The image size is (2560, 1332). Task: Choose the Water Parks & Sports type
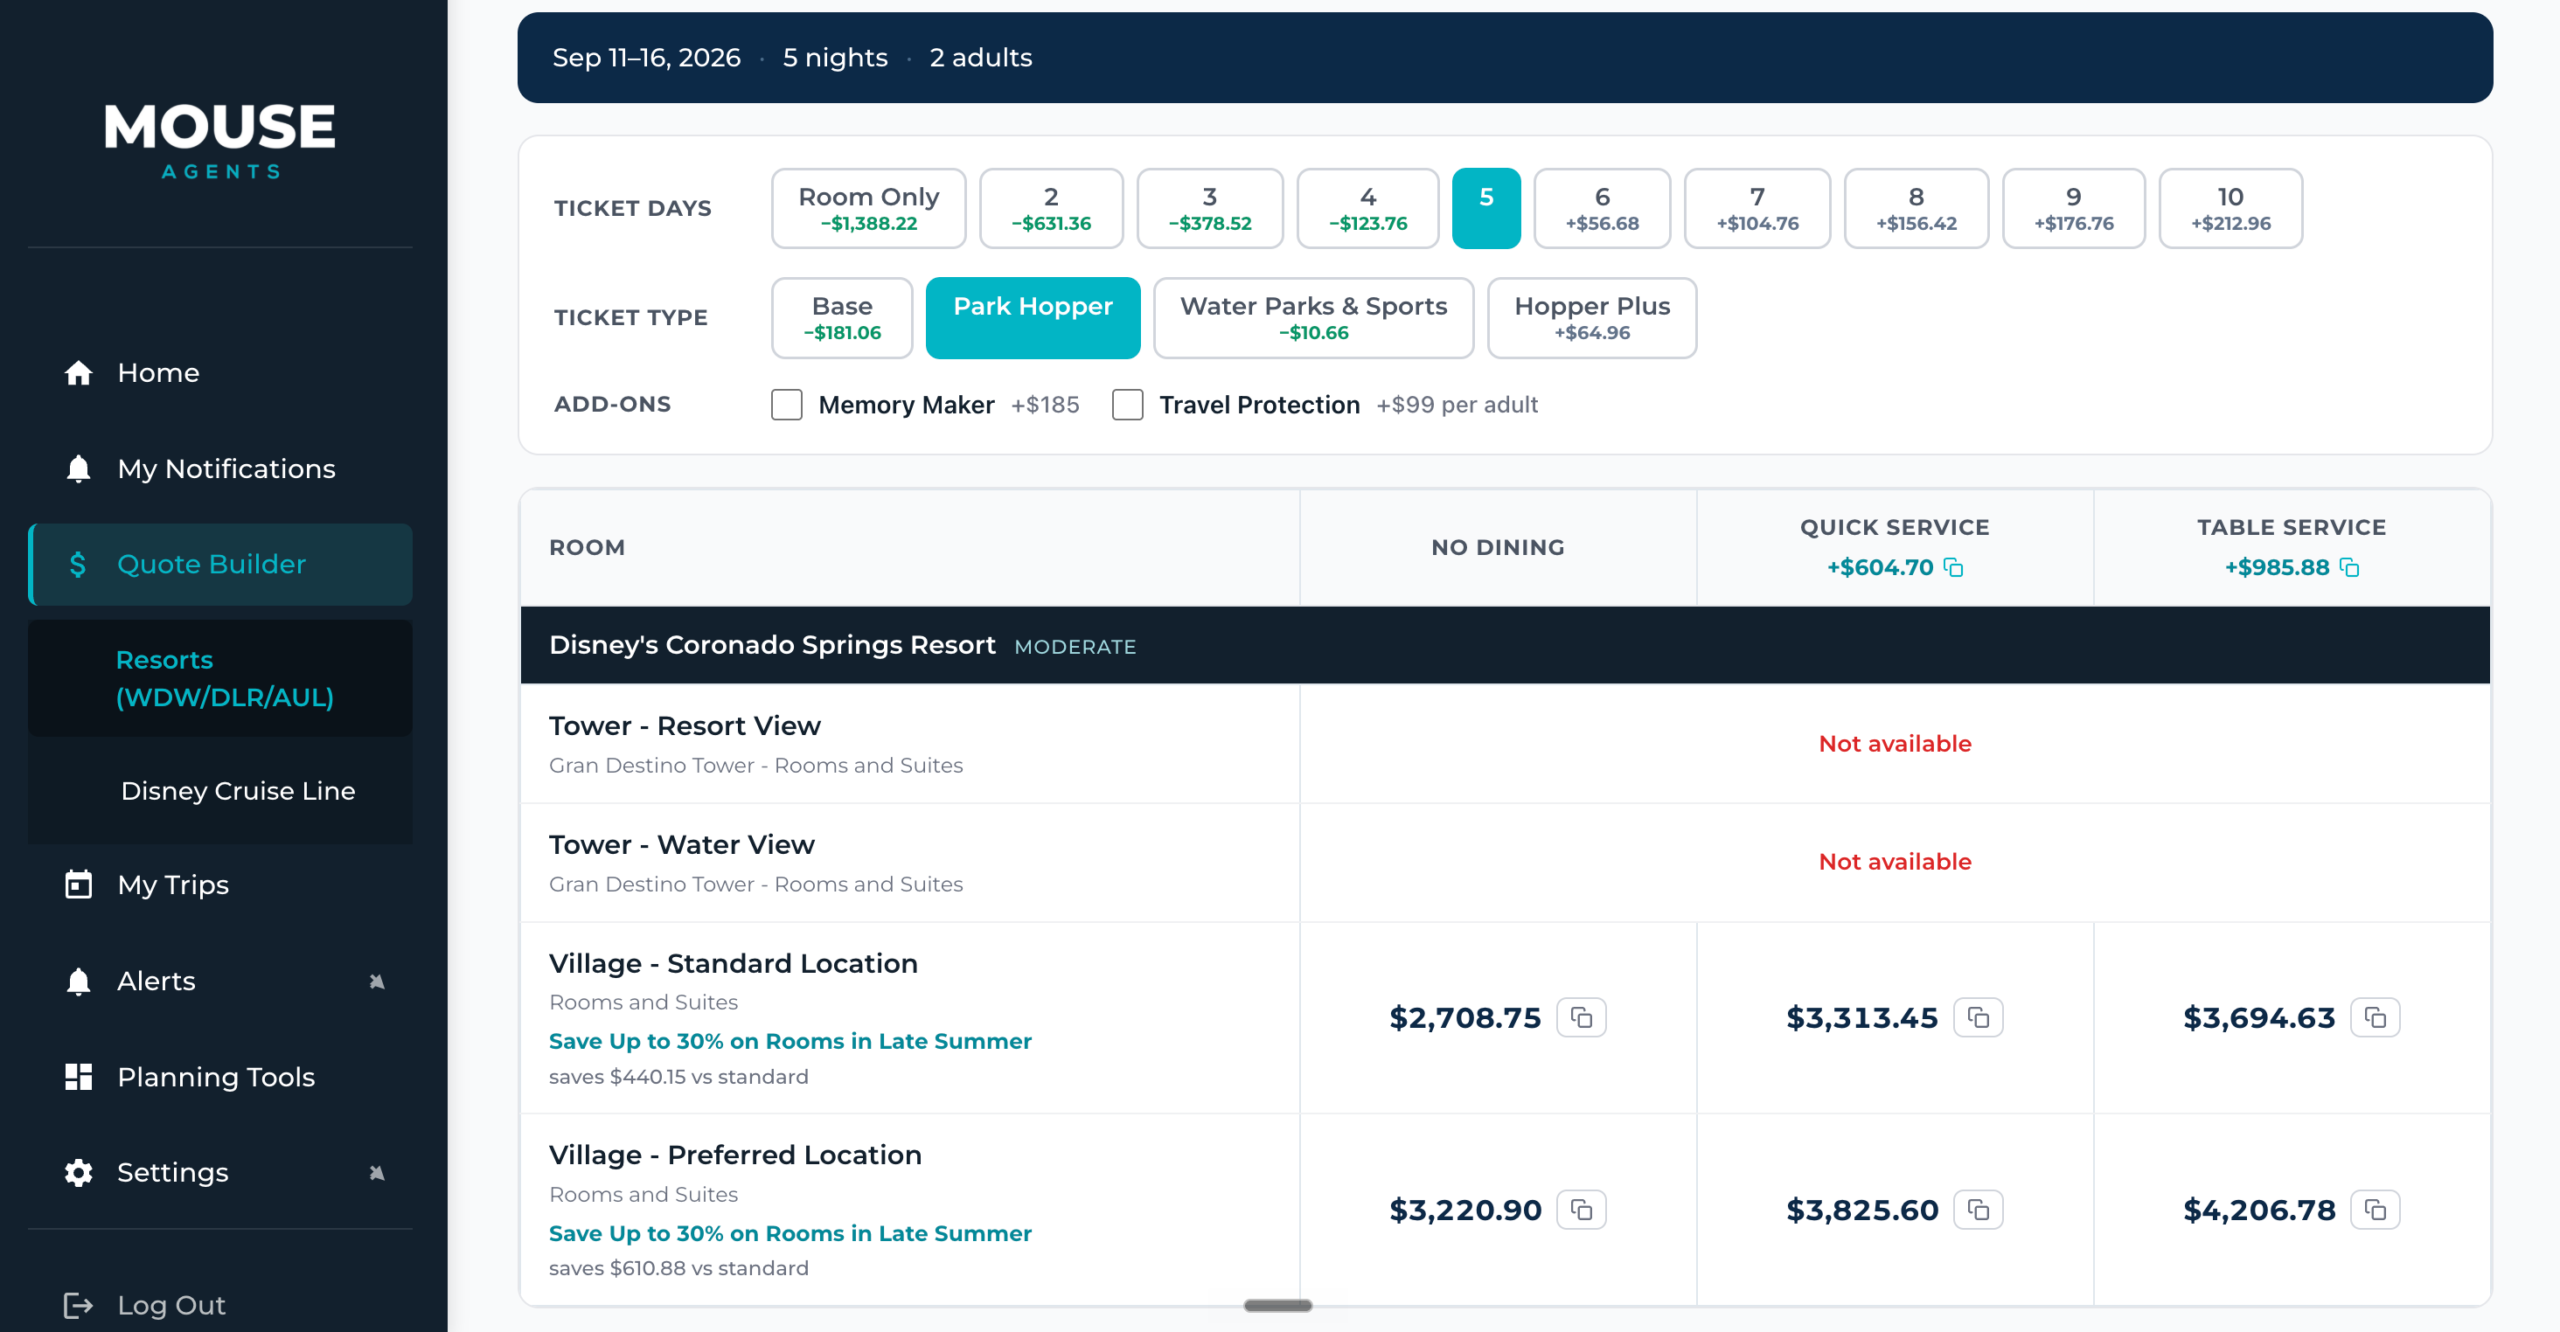tap(1313, 318)
